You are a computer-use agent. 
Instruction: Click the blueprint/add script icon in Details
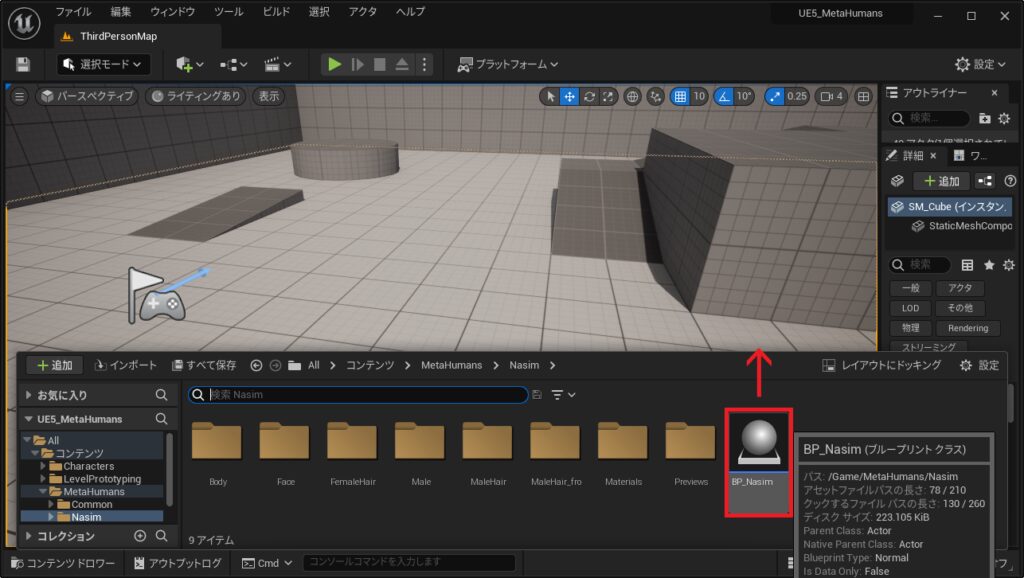tap(985, 181)
